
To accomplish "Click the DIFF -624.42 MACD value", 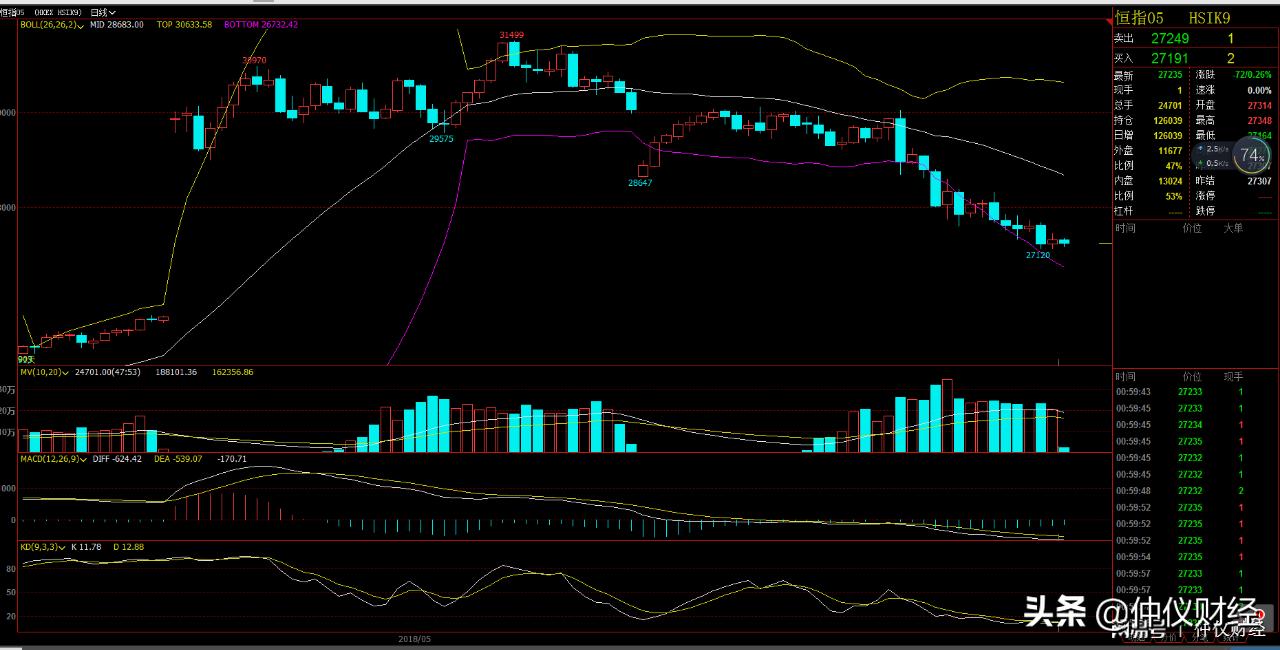I will click(119, 459).
